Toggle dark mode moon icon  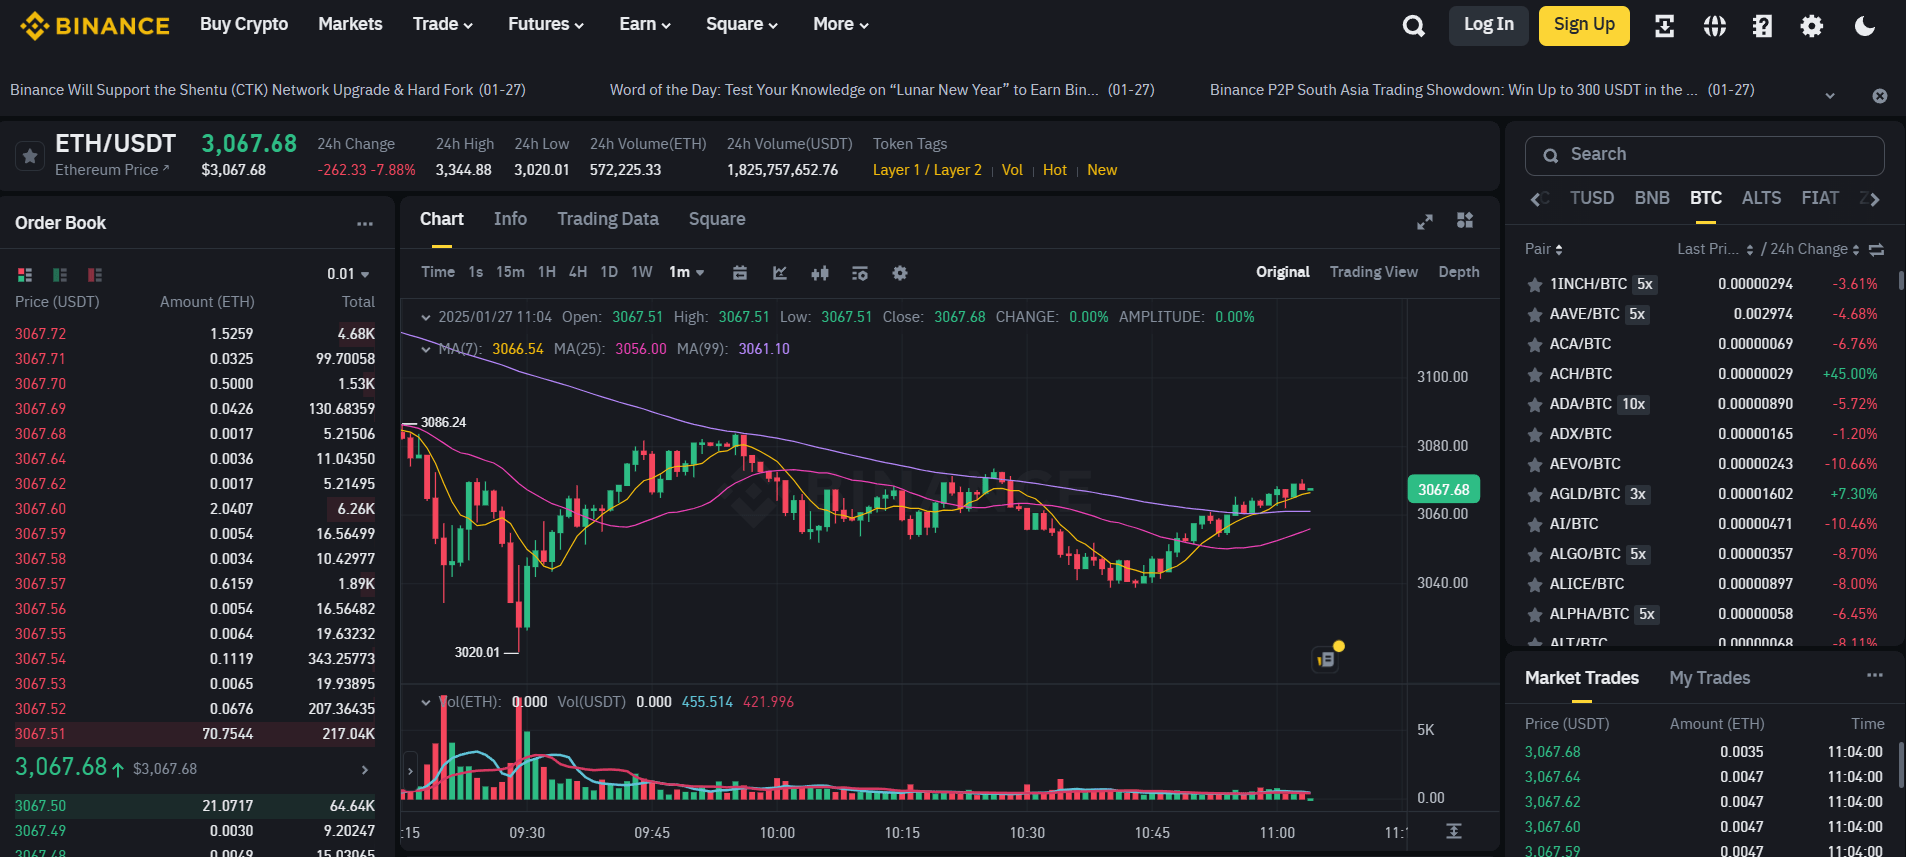tap(1864, 26)
